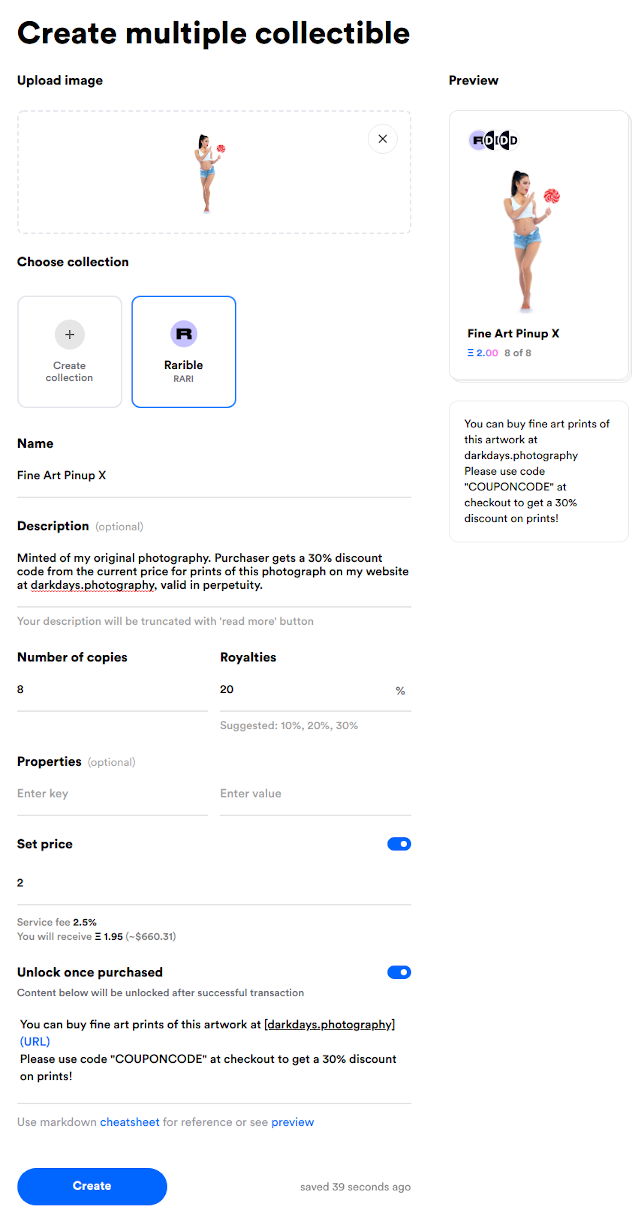Image resolution: width=641 pixels, height=1219 pixels.
Task: Remove the uploaded image with the X icon
Action: click(383, 139)
